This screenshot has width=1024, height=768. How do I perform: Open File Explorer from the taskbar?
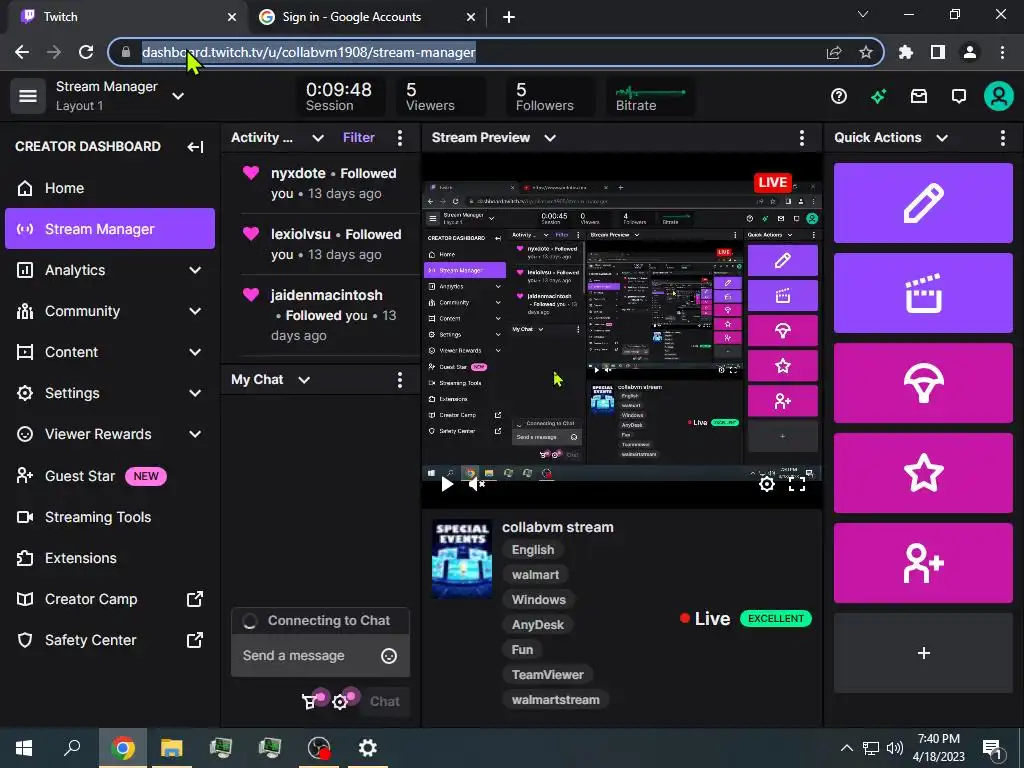(x=171, y=748)
